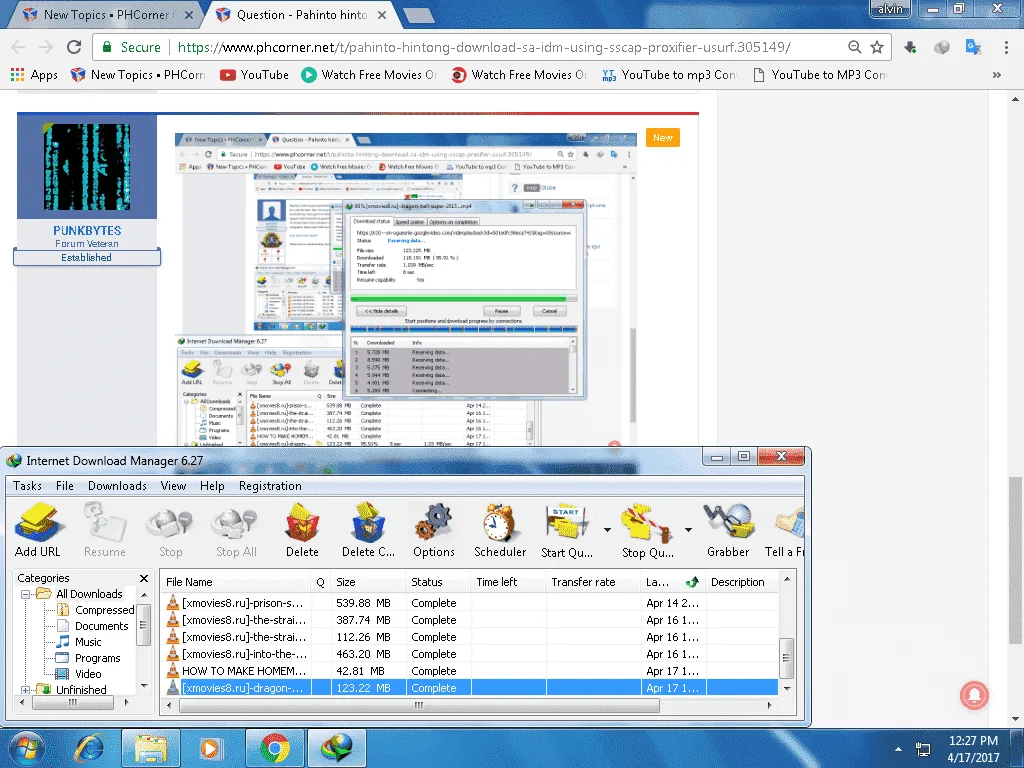Close the Categories panel
The image size is (1024, 768).
[x=144, y=579]
